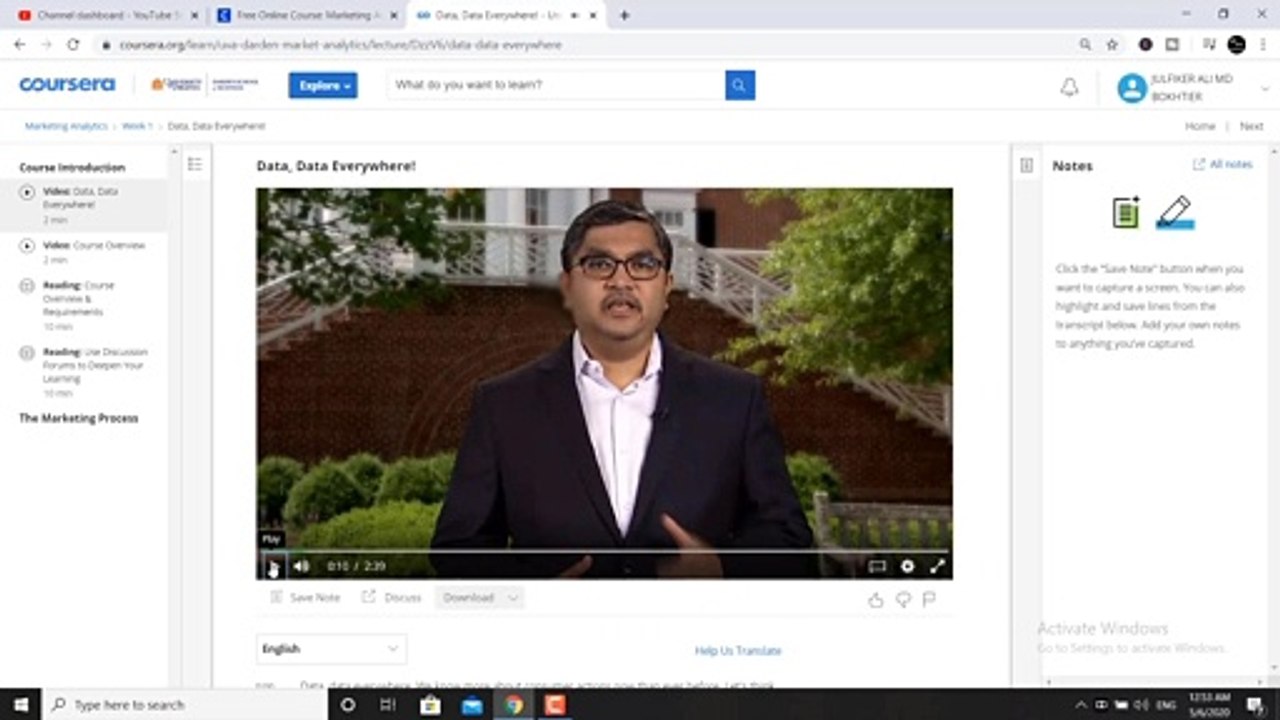1280x720 pixels.
Task: Click the taskbar speaker volume icon
Action: 1143,704
